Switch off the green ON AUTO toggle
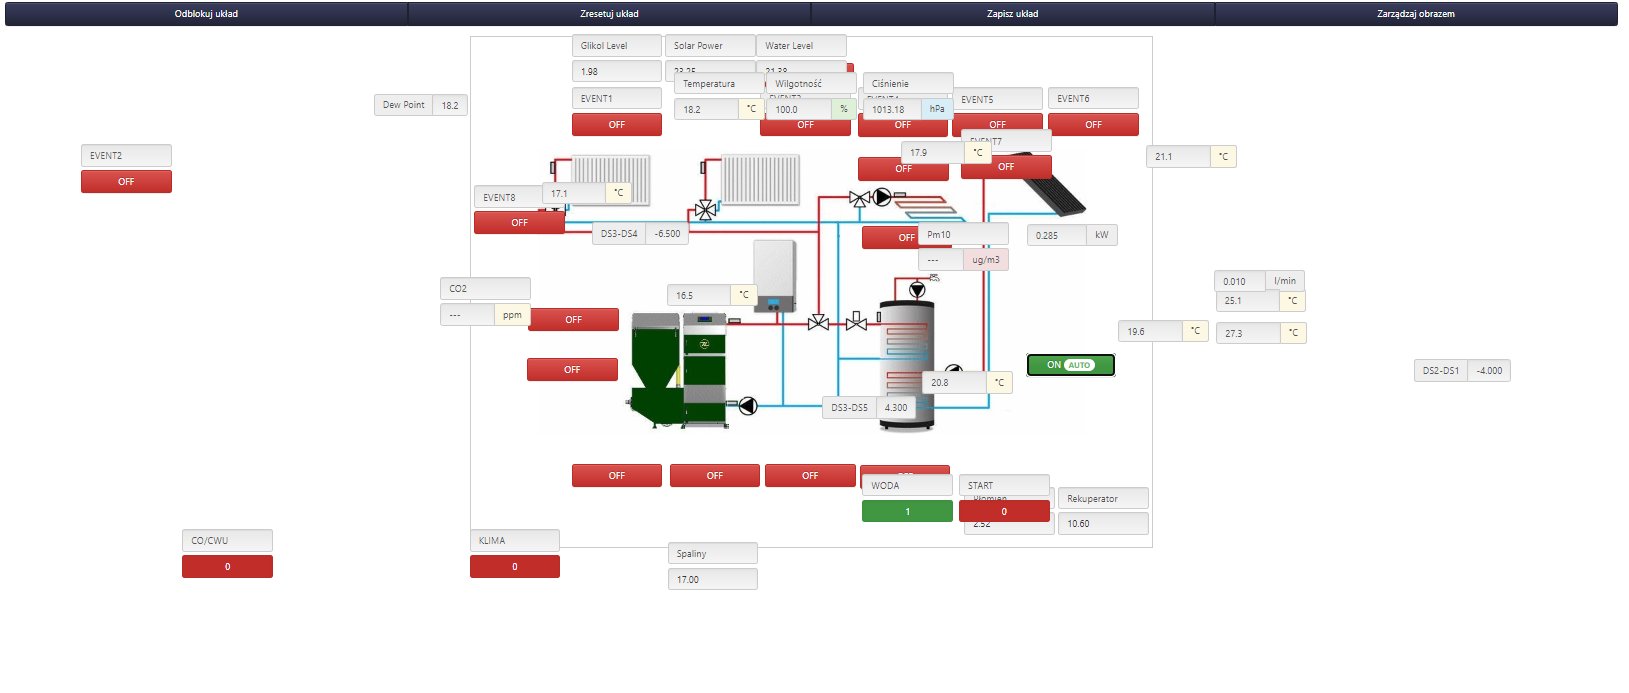Screen dimensions: 1629x693 point(1070,365)
